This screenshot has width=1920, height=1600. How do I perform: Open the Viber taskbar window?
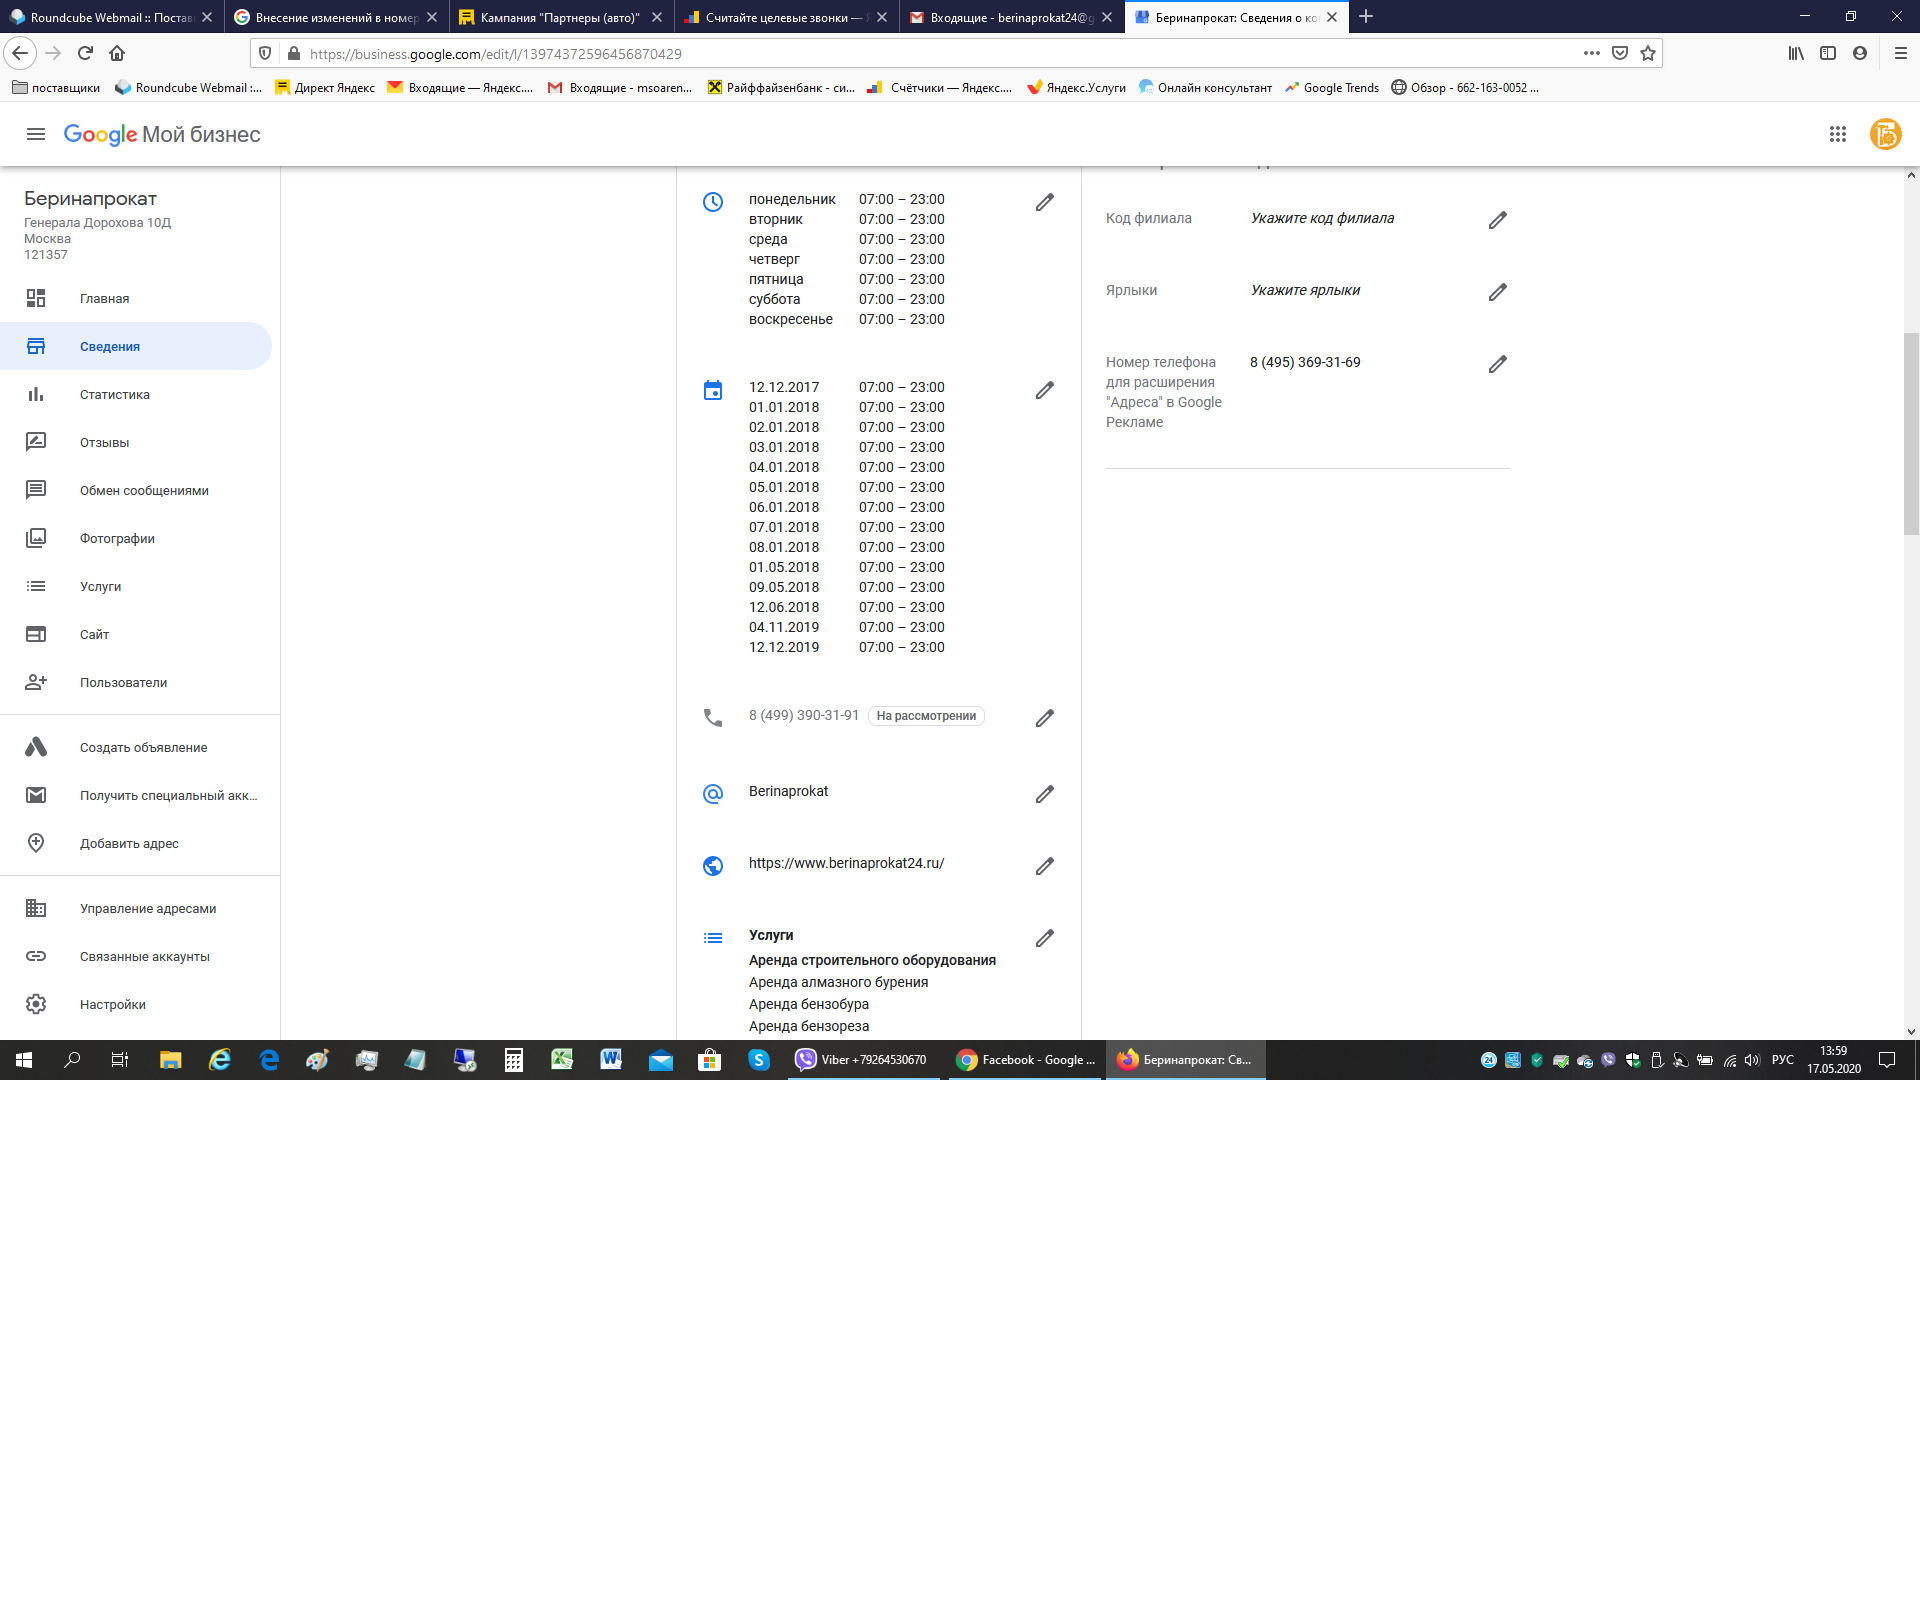pyautogui.click(x=863, y=1060)
